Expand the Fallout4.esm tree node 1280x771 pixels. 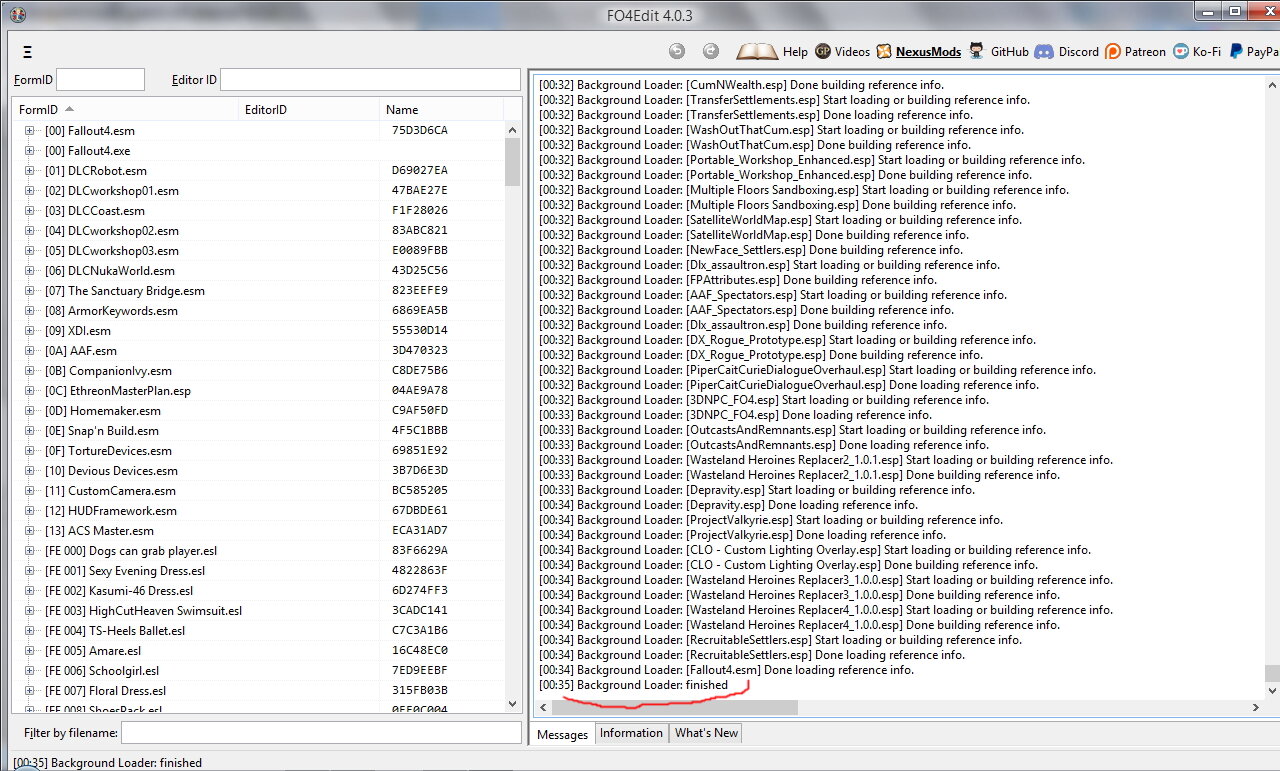(30, 131)
